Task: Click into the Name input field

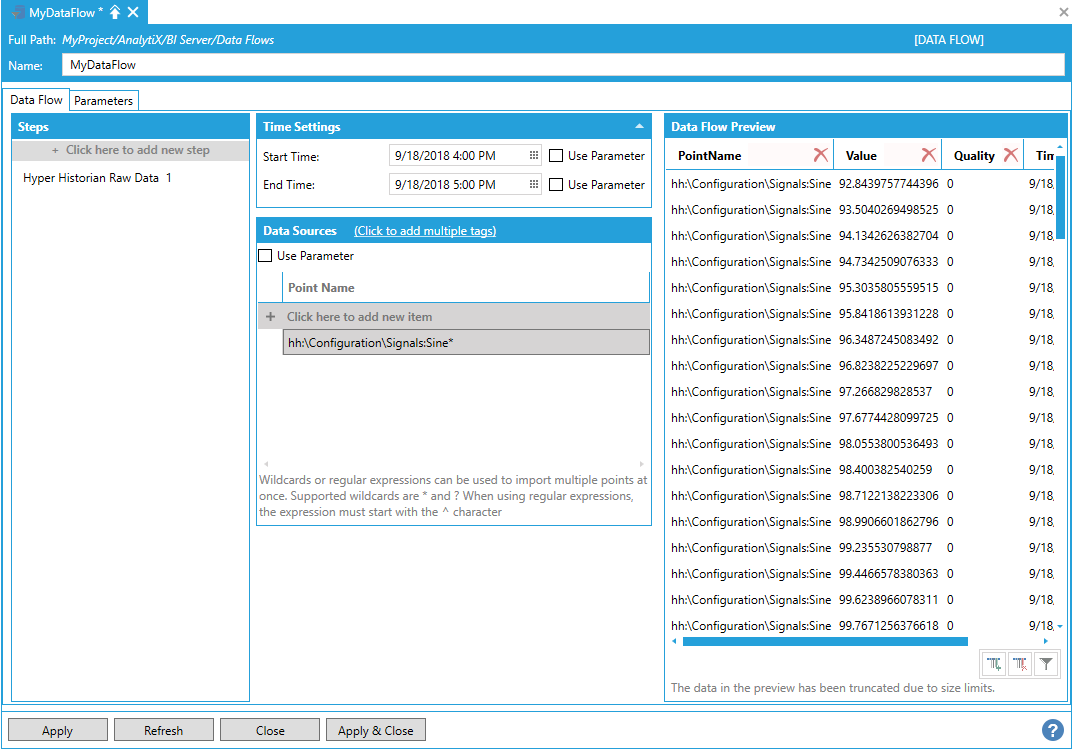Action: point(563,65)
